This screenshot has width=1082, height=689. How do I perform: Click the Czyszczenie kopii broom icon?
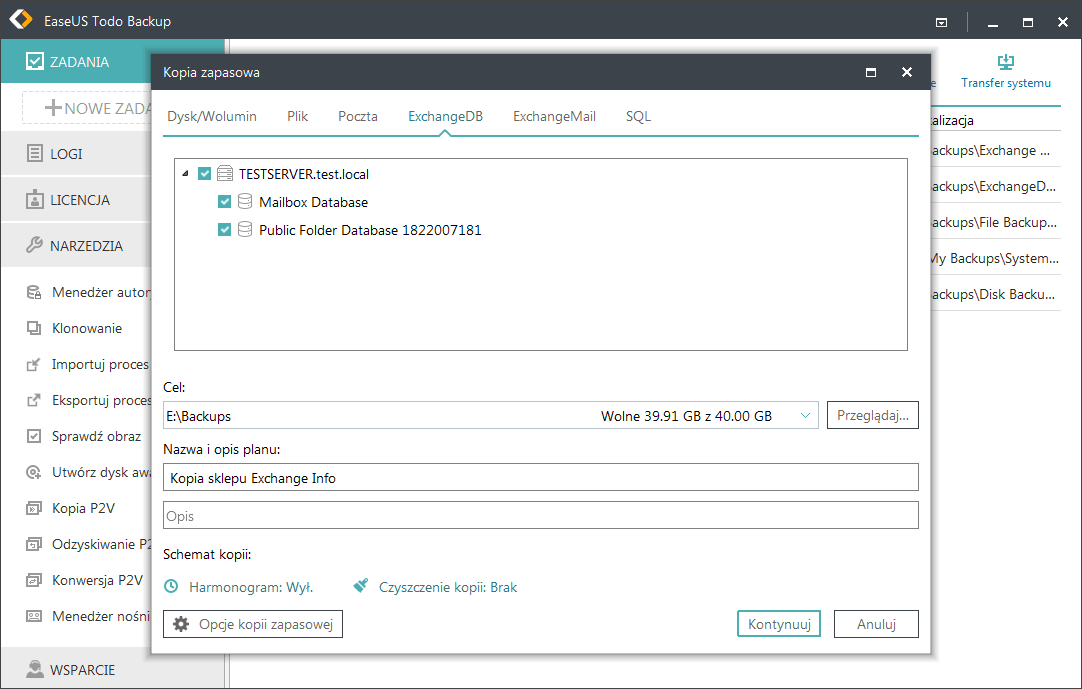361,587
